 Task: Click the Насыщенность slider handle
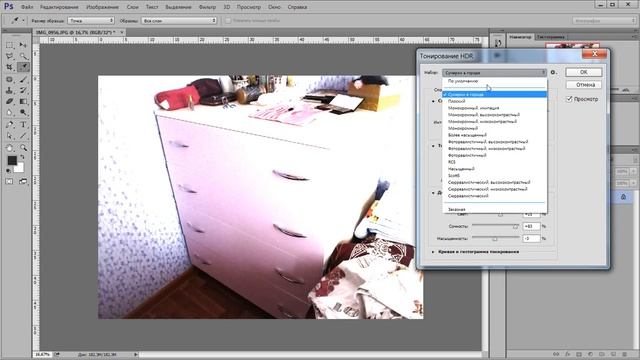(x=495, y=239)
